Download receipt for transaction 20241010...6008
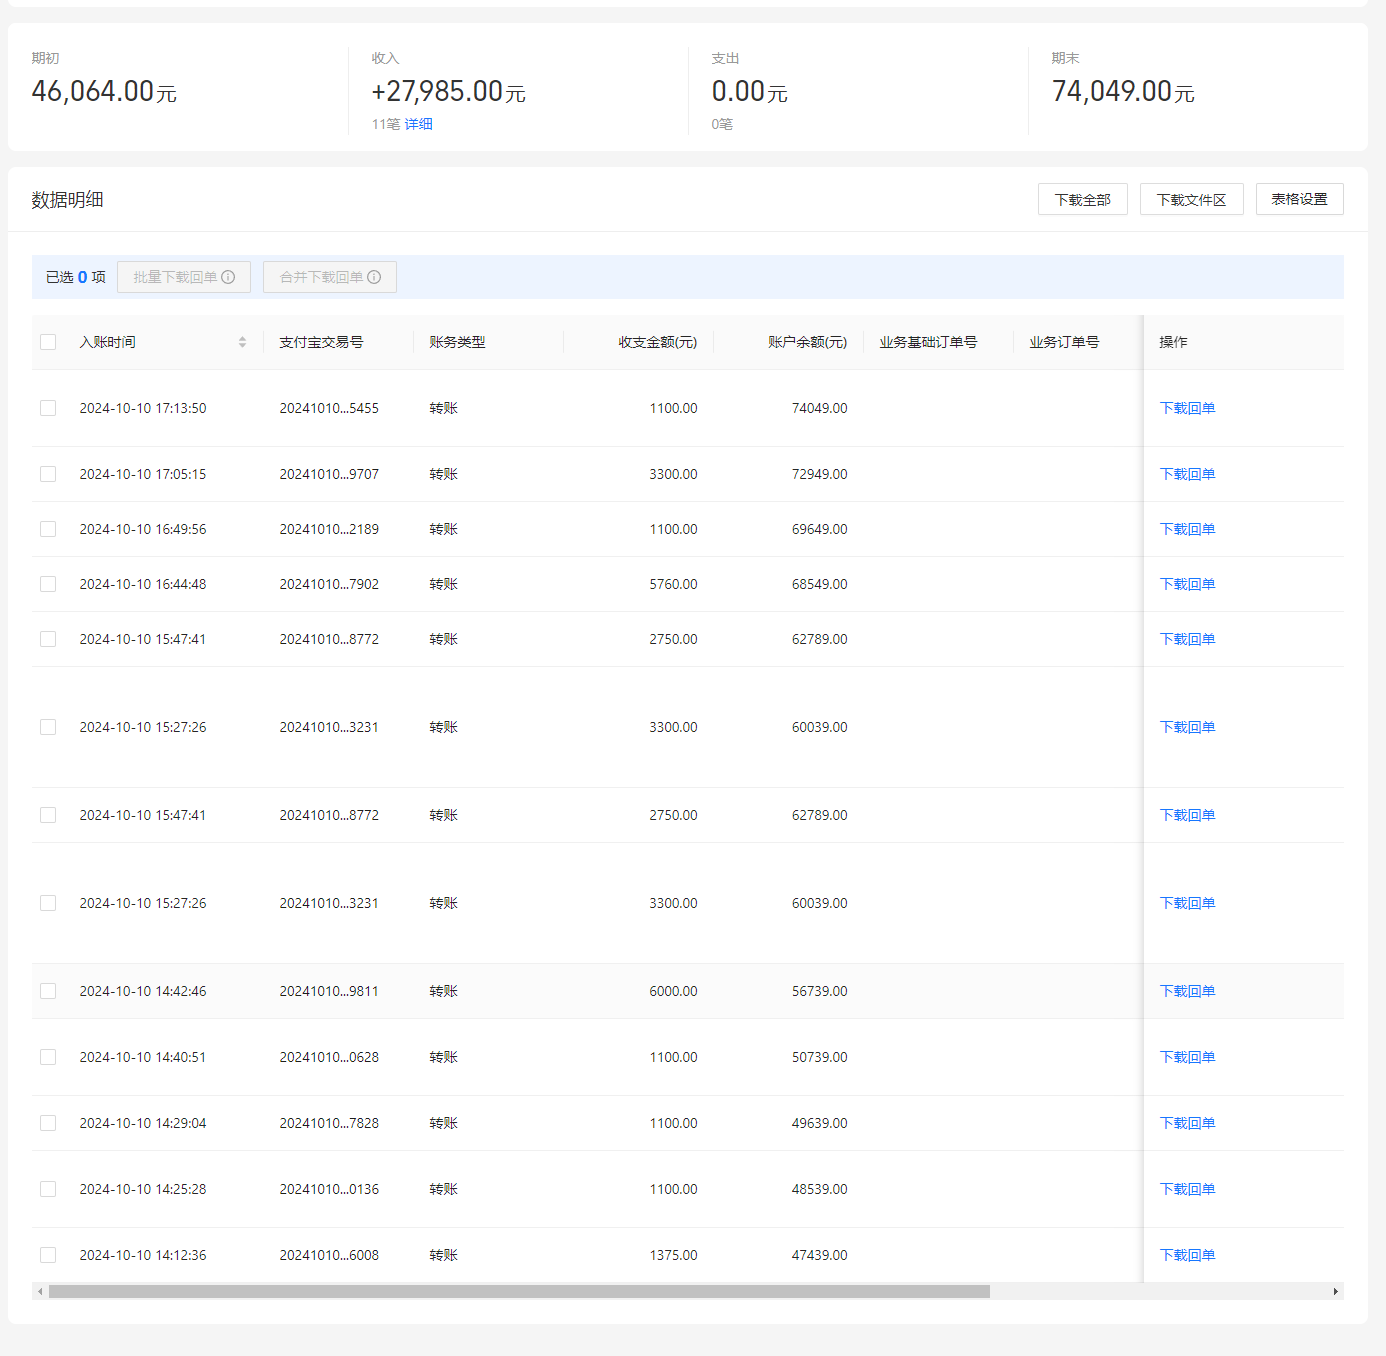Screen dimensions: 1386x1356 click(1187, 1255)
